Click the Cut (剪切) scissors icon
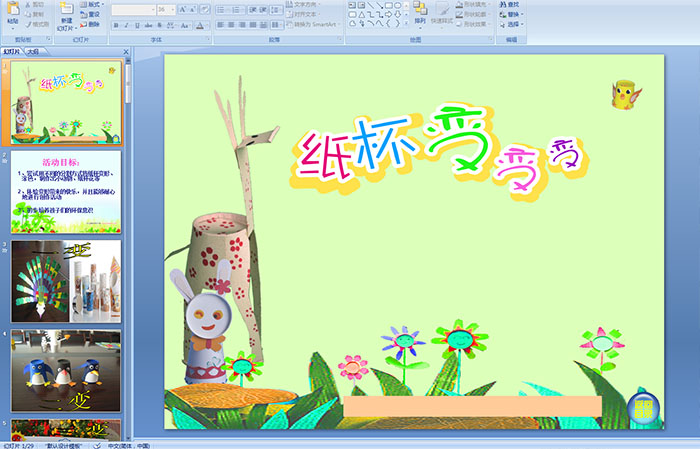The image size is (700, 449). point(28,5)
